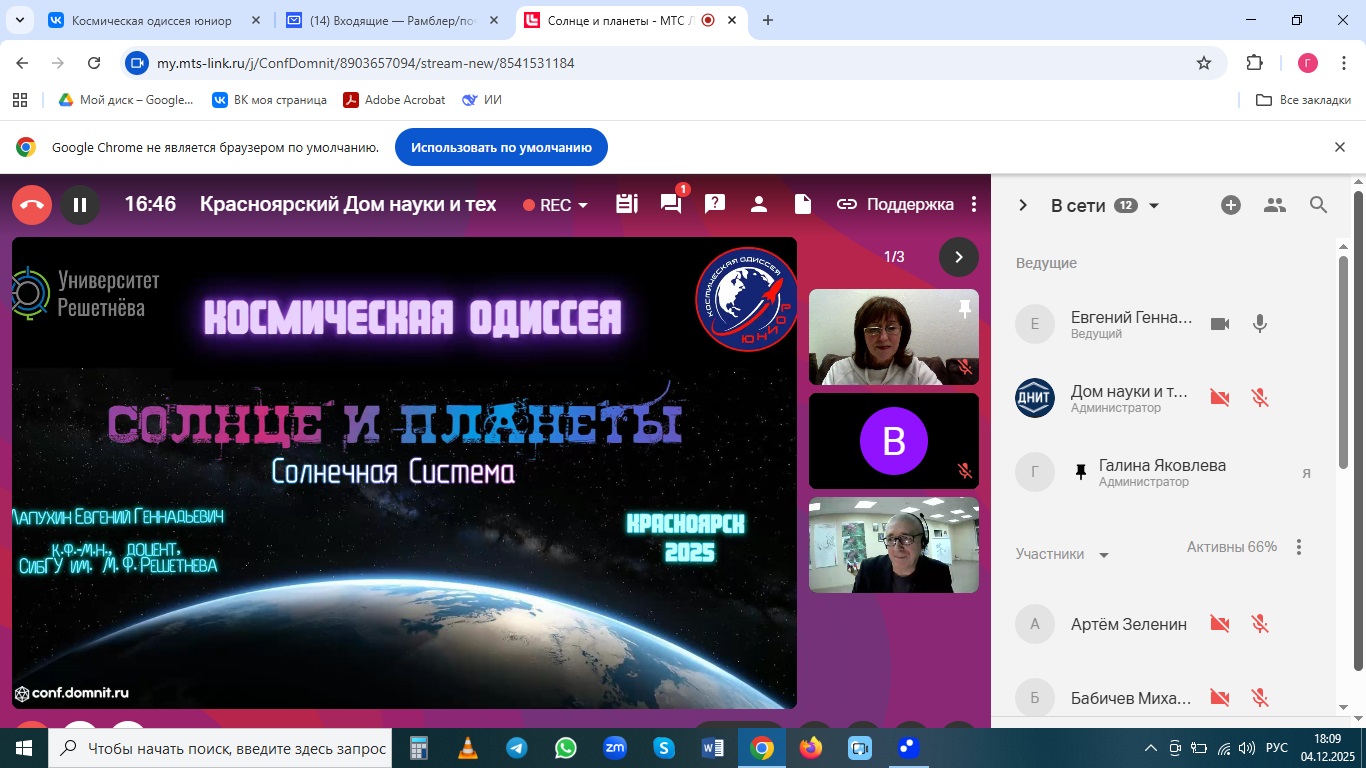Search participants with the magnifier icon

click(x=1318, y=205)
